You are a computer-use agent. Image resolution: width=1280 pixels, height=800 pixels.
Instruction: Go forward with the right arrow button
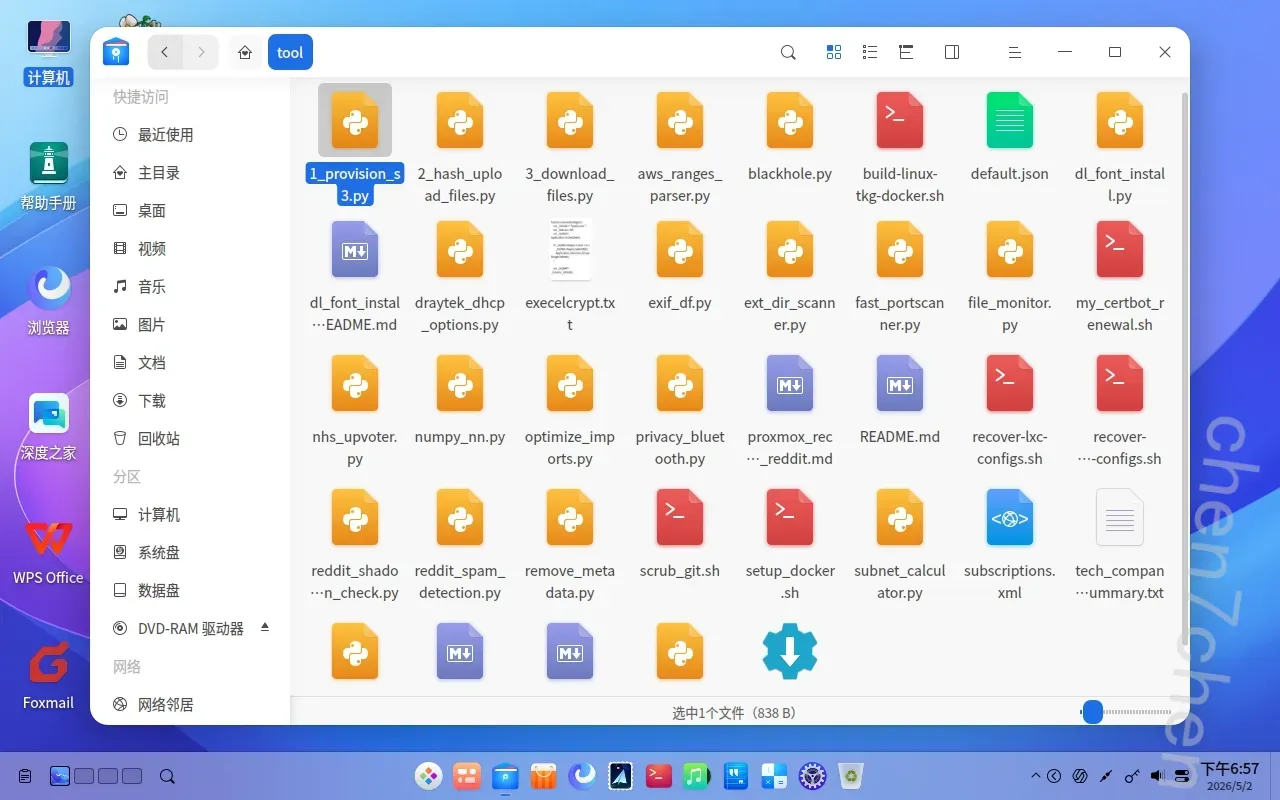tap(201, 52)
